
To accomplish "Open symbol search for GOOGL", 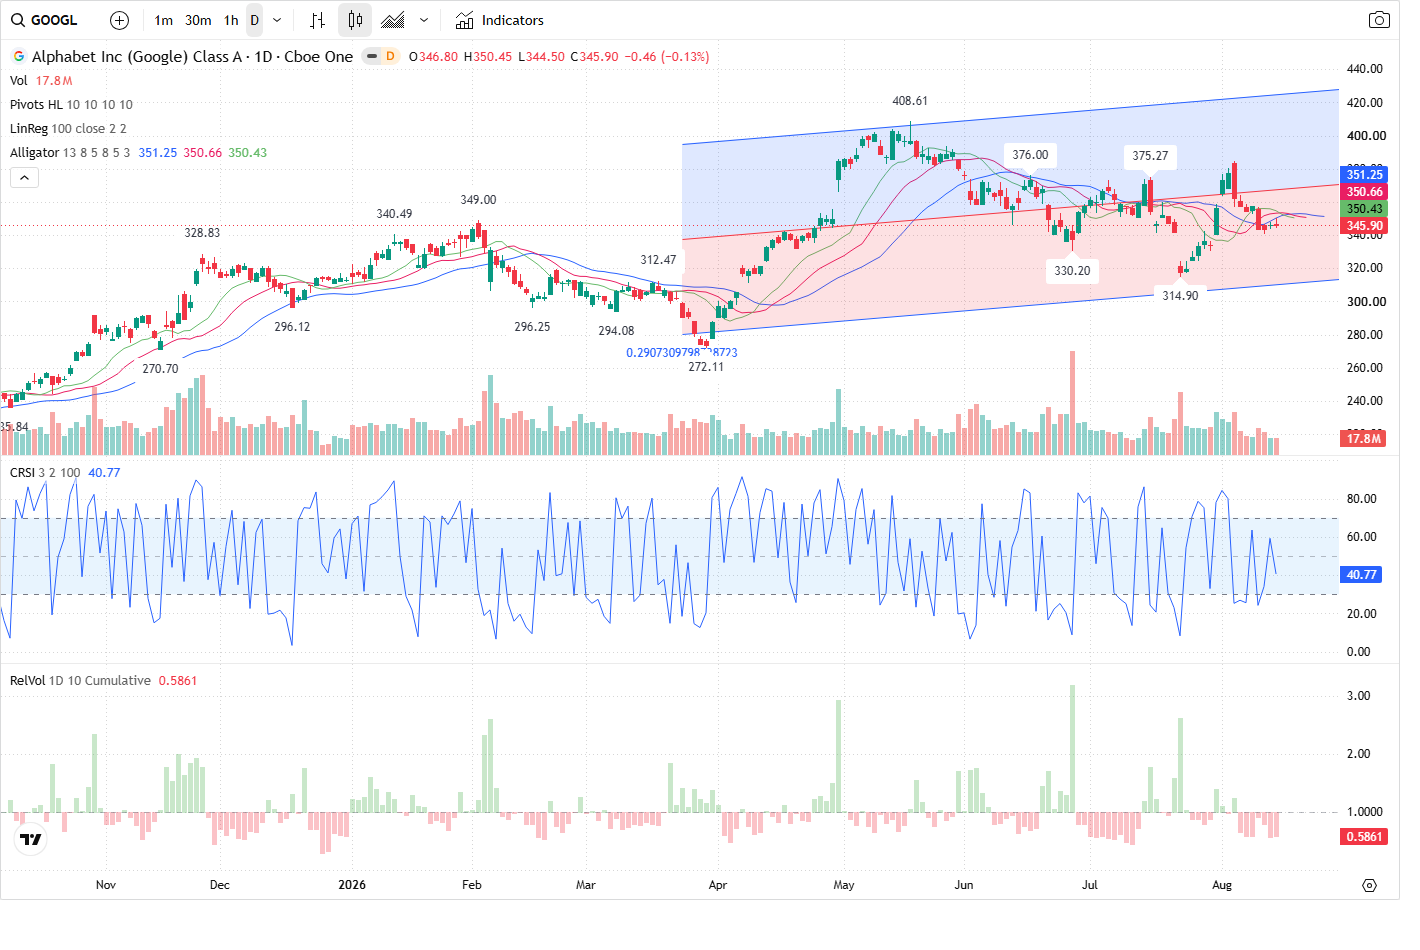I will [x=44, y=20].
